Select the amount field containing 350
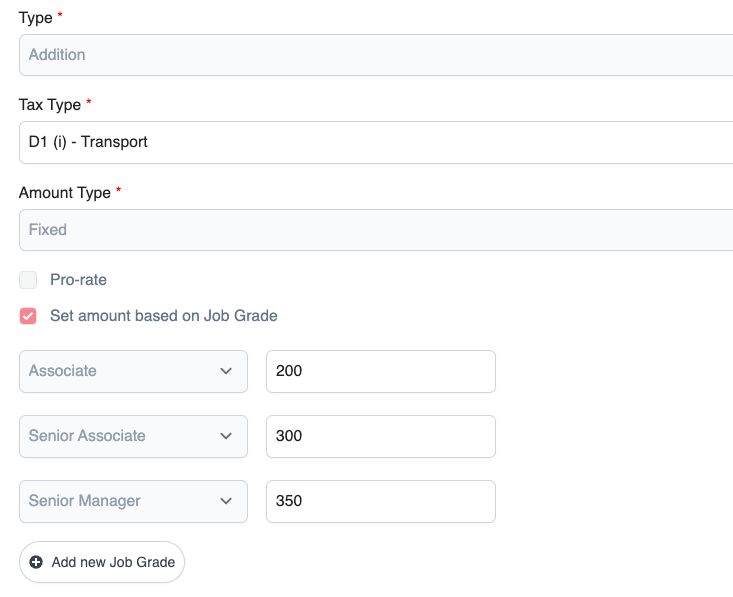 pos(380,501)
